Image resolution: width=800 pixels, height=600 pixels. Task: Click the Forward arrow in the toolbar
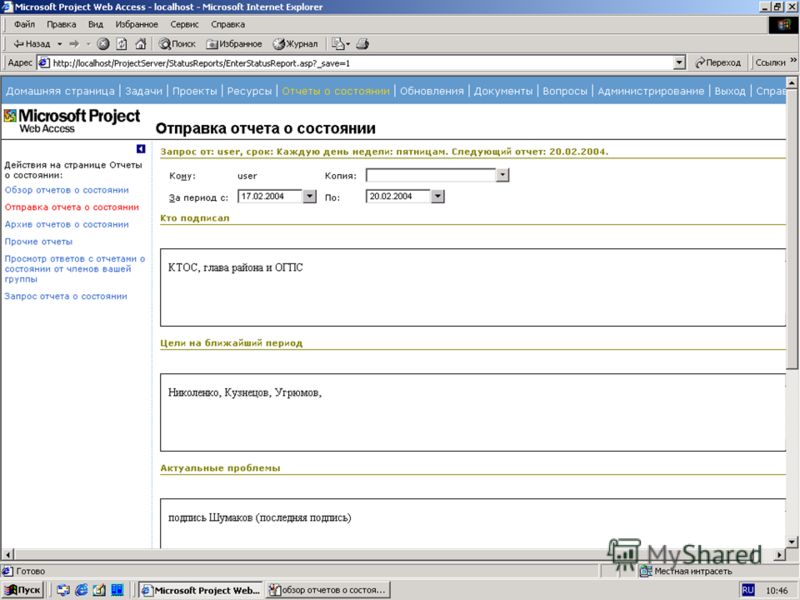(x=74, y=44)
